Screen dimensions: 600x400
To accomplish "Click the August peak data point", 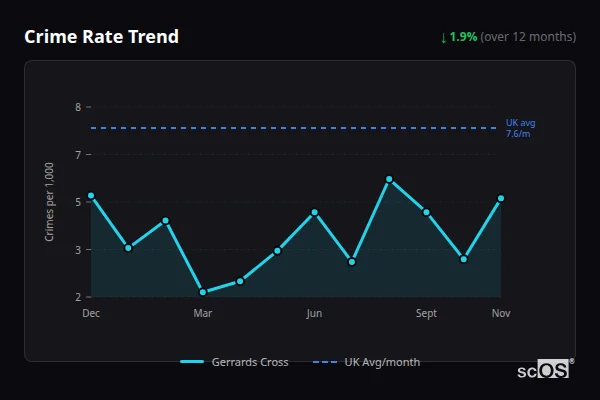I will [x=389, y=179].
